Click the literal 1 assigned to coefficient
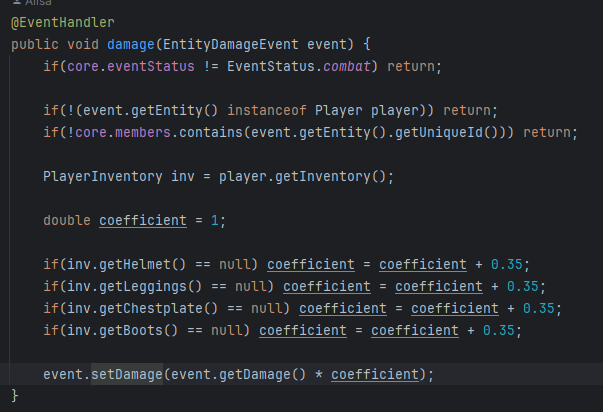Screen dimensions: 603x412 tap(215, 220)
